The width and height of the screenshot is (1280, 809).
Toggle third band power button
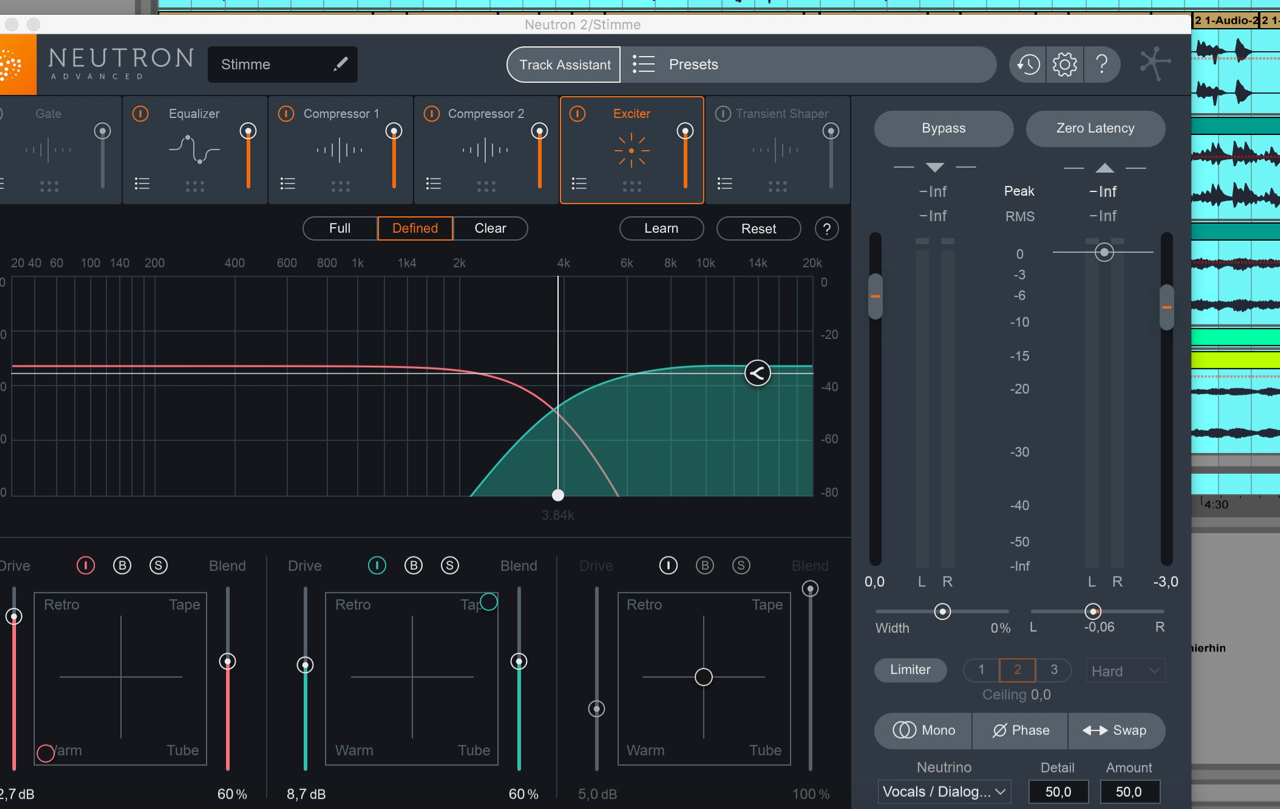point(668,566)
